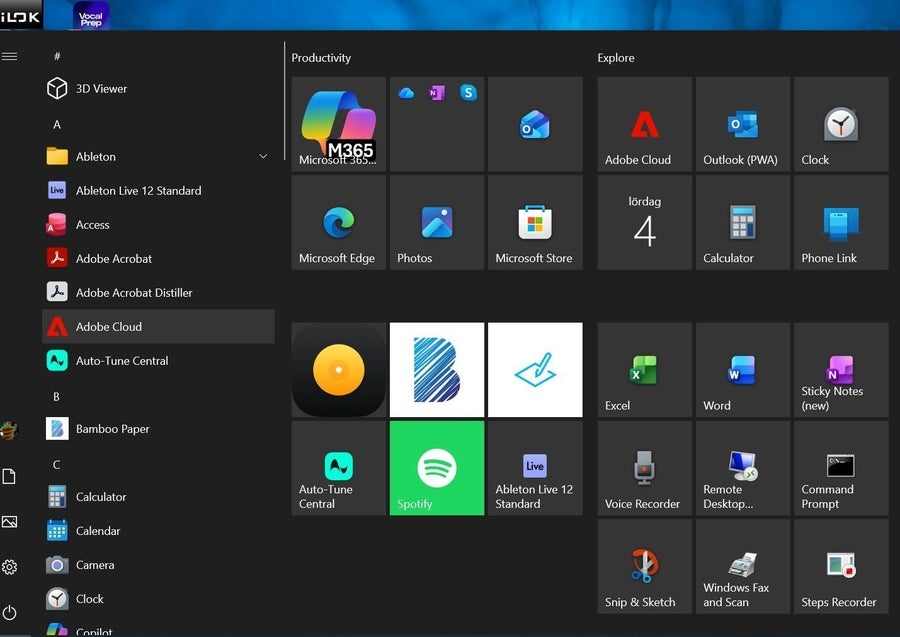This screenshot has width=900, height=637.
Task: Click the A letter header in the app list
Action: point(57,125)
